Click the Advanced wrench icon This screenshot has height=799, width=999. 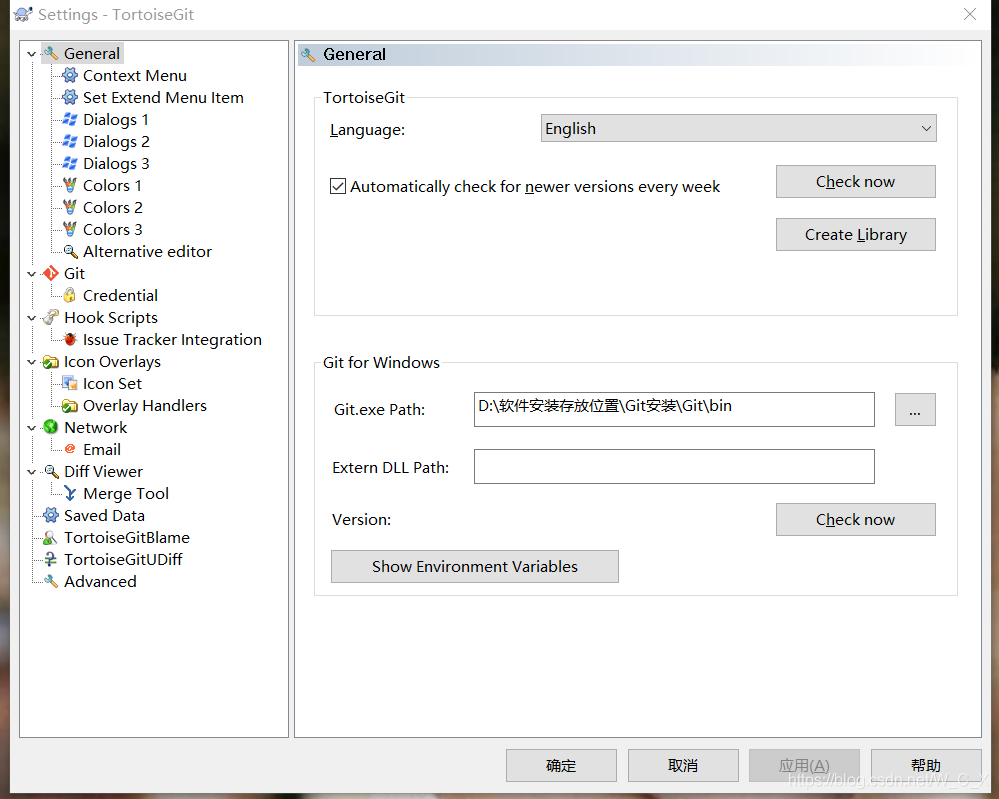point(50,582)
